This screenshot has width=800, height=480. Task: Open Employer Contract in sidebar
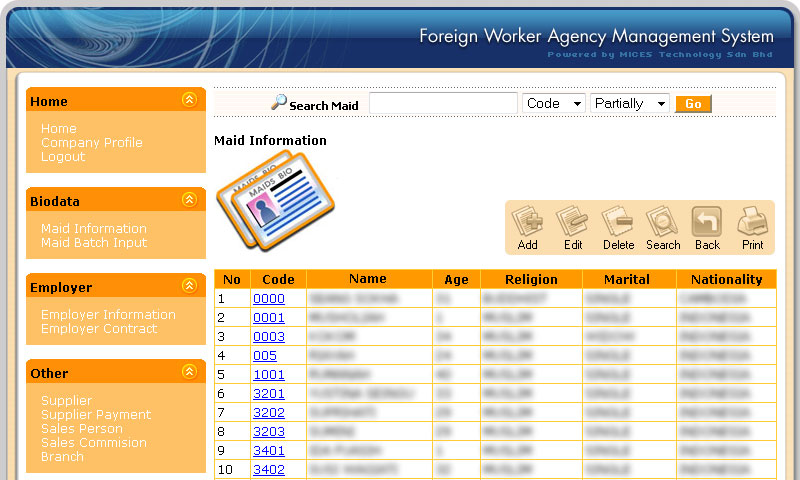(98, 329)
